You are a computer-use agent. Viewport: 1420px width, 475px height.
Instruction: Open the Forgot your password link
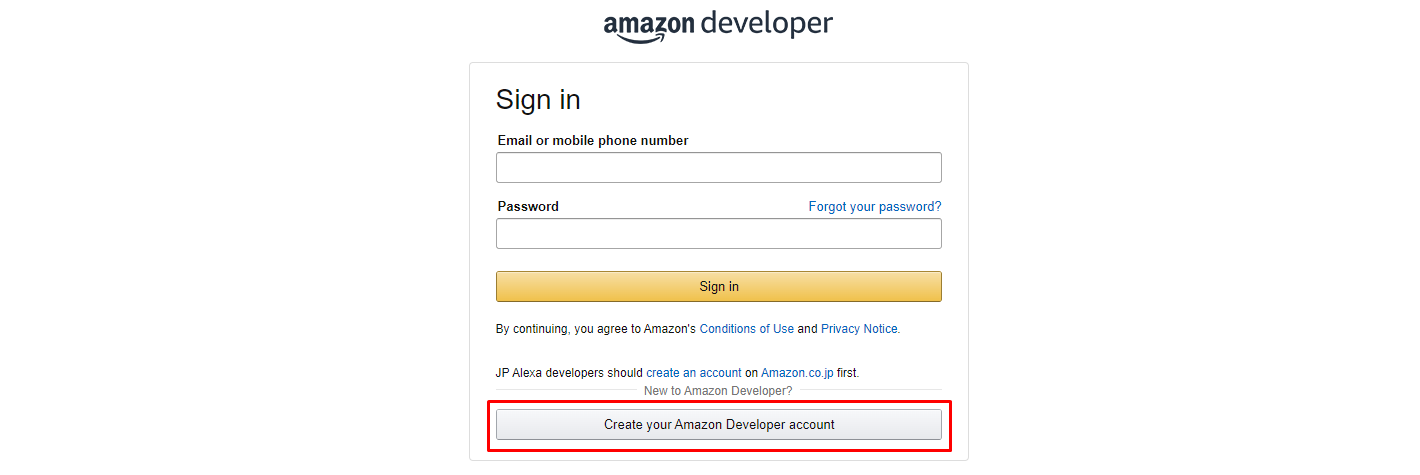pyautogui.click(x=874, y=207)
